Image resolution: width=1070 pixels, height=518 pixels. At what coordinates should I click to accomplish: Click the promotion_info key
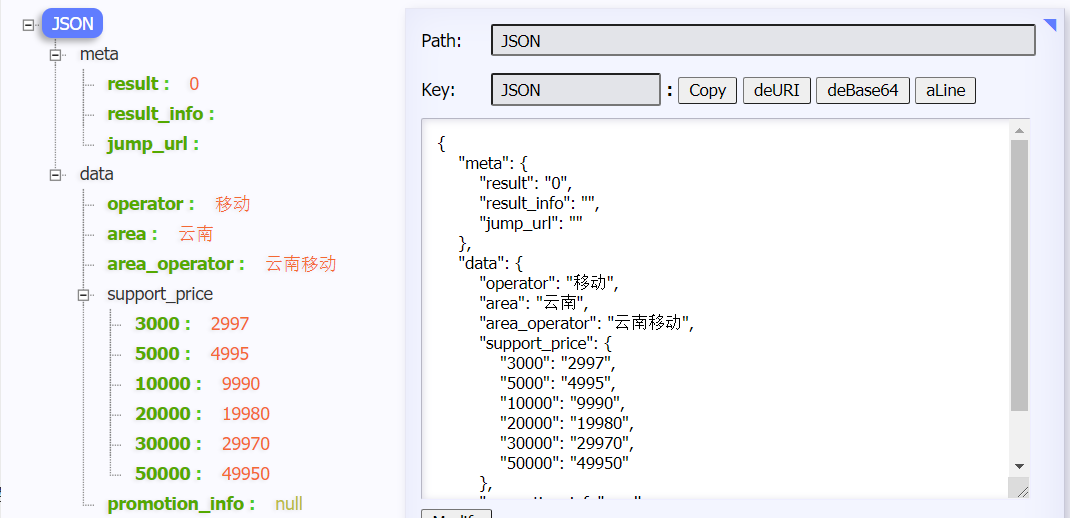[x=181, y=504]
